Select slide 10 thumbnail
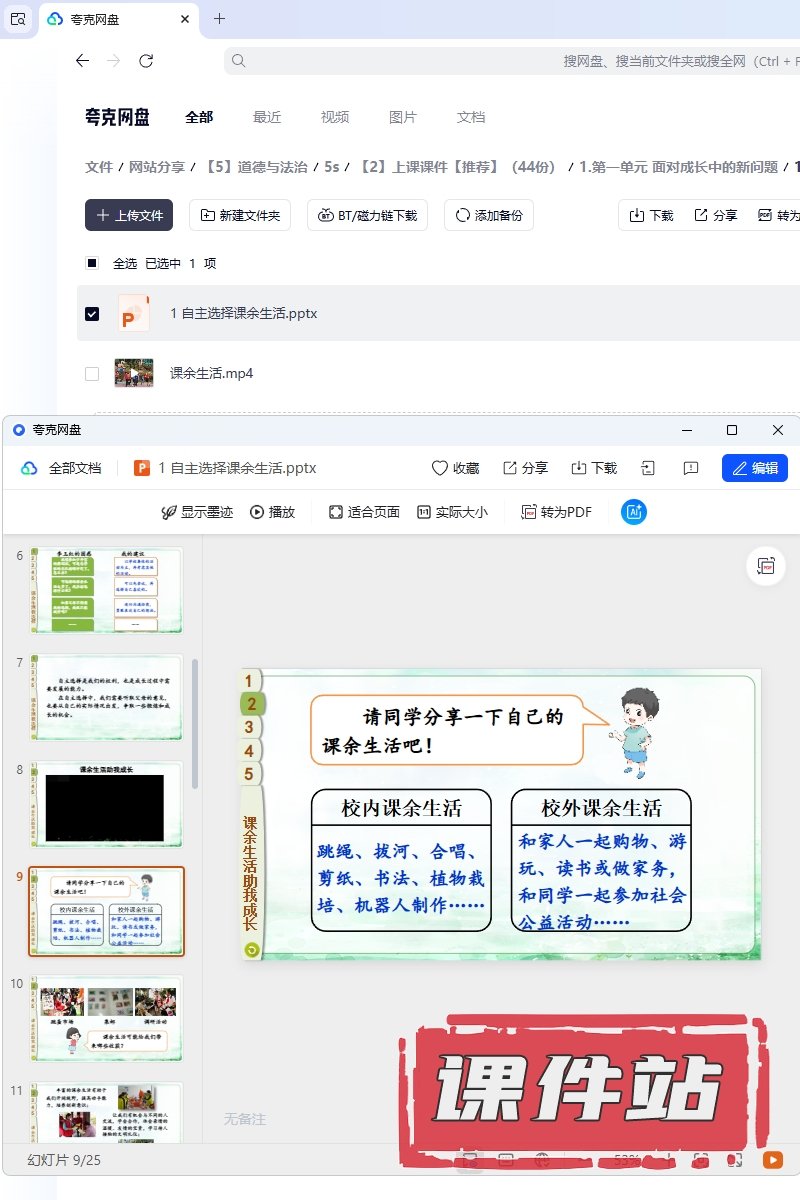 (x=106, y=1019)
